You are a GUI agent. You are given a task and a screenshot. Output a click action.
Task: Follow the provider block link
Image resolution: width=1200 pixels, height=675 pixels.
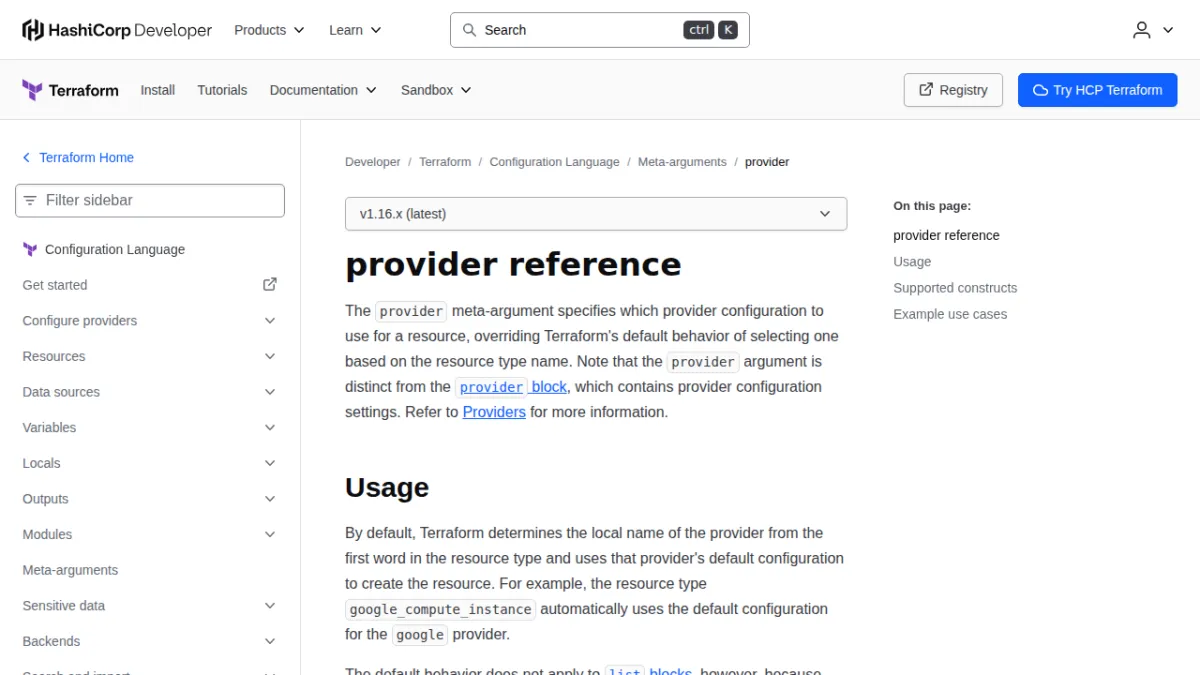(x=511, y=387)
